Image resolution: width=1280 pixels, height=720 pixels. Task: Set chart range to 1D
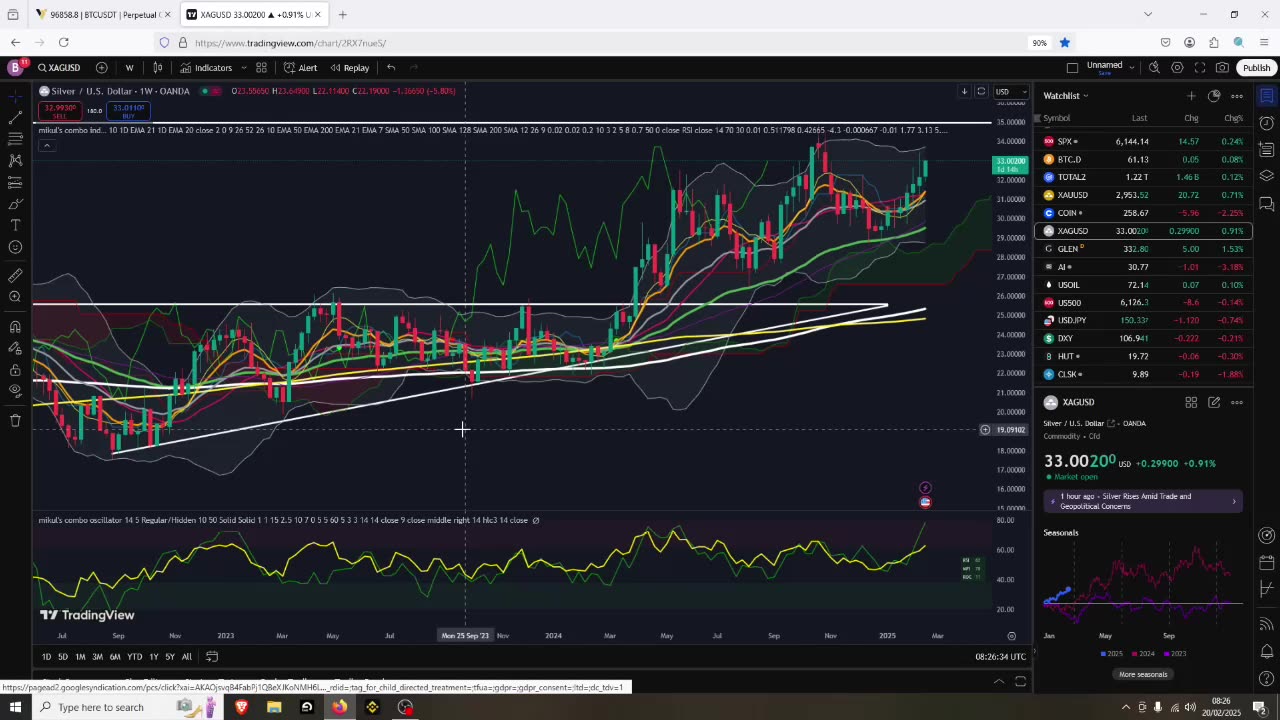[46, 657]
